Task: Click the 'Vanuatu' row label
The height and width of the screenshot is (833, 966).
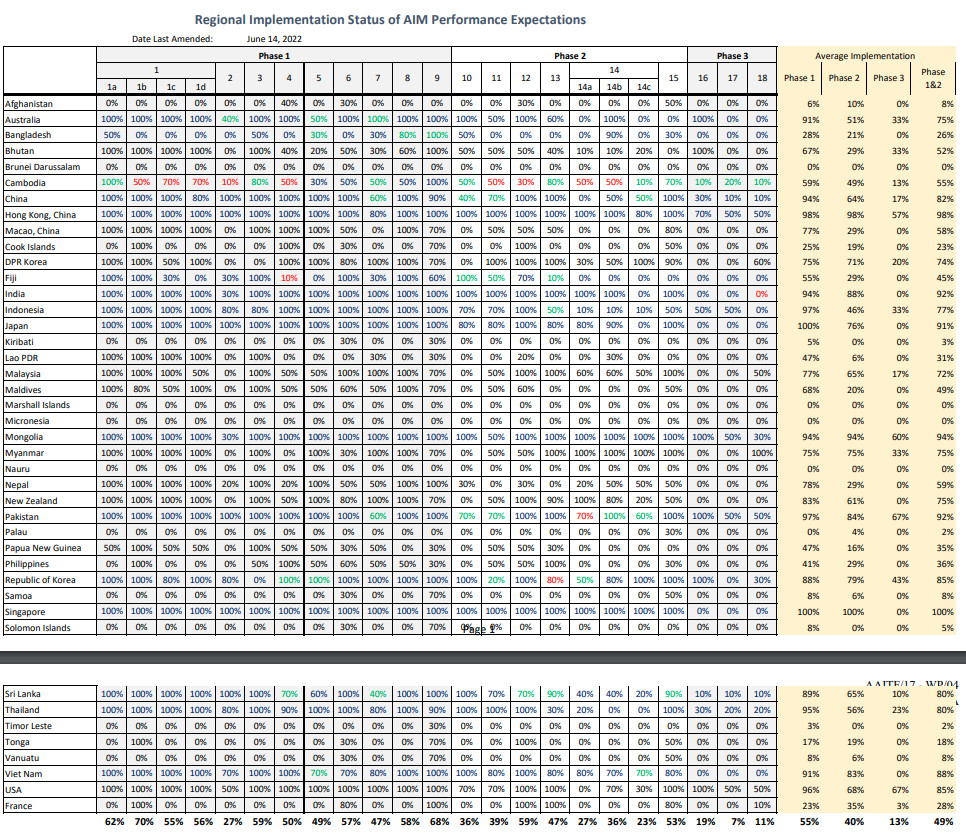Action: click(x=22, y=758)
